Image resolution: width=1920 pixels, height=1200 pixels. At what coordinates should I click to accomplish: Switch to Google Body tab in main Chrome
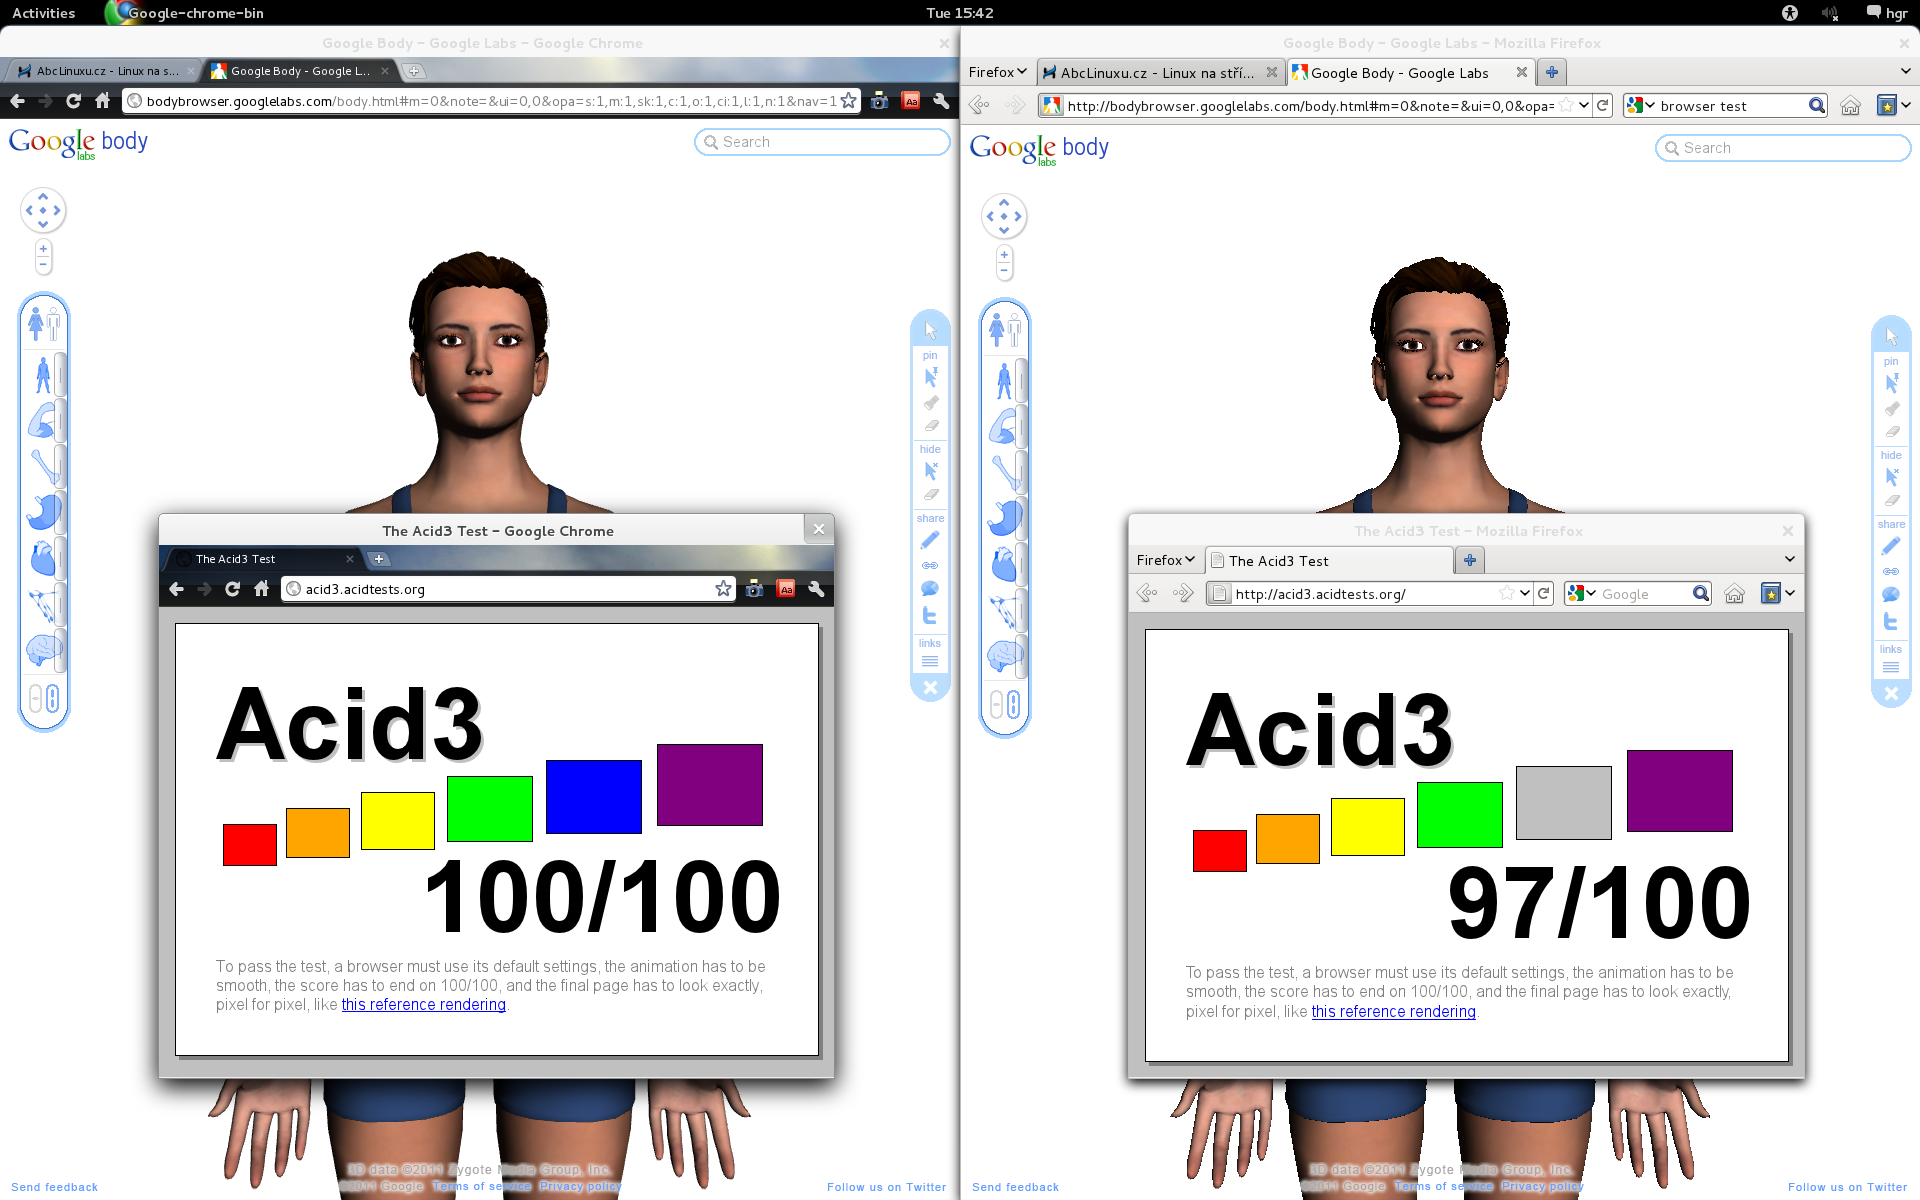pos(298,71)
